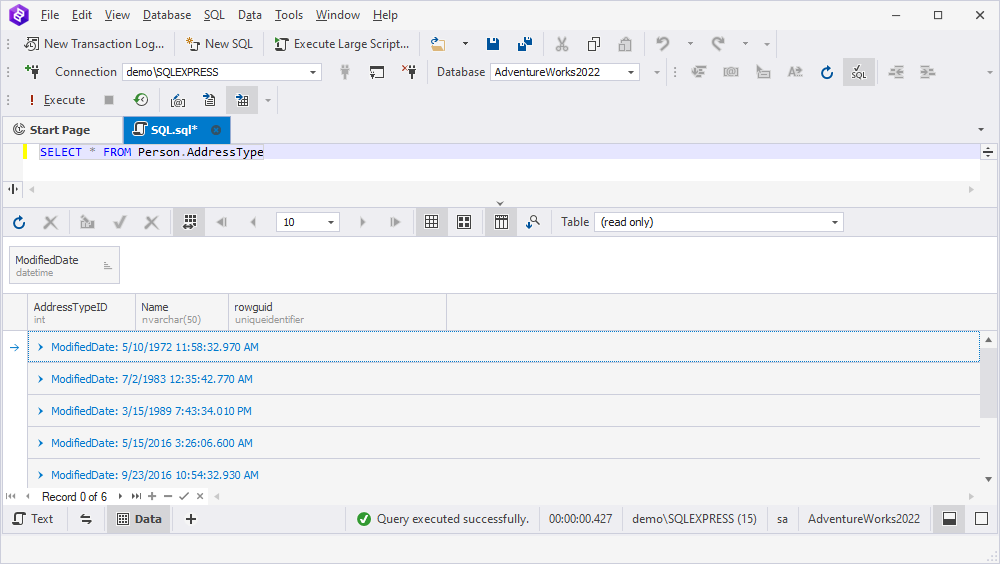This screenshot has height=564, width=1000.
Task: Switch to the Start Page tab
Action: point(60,130)
